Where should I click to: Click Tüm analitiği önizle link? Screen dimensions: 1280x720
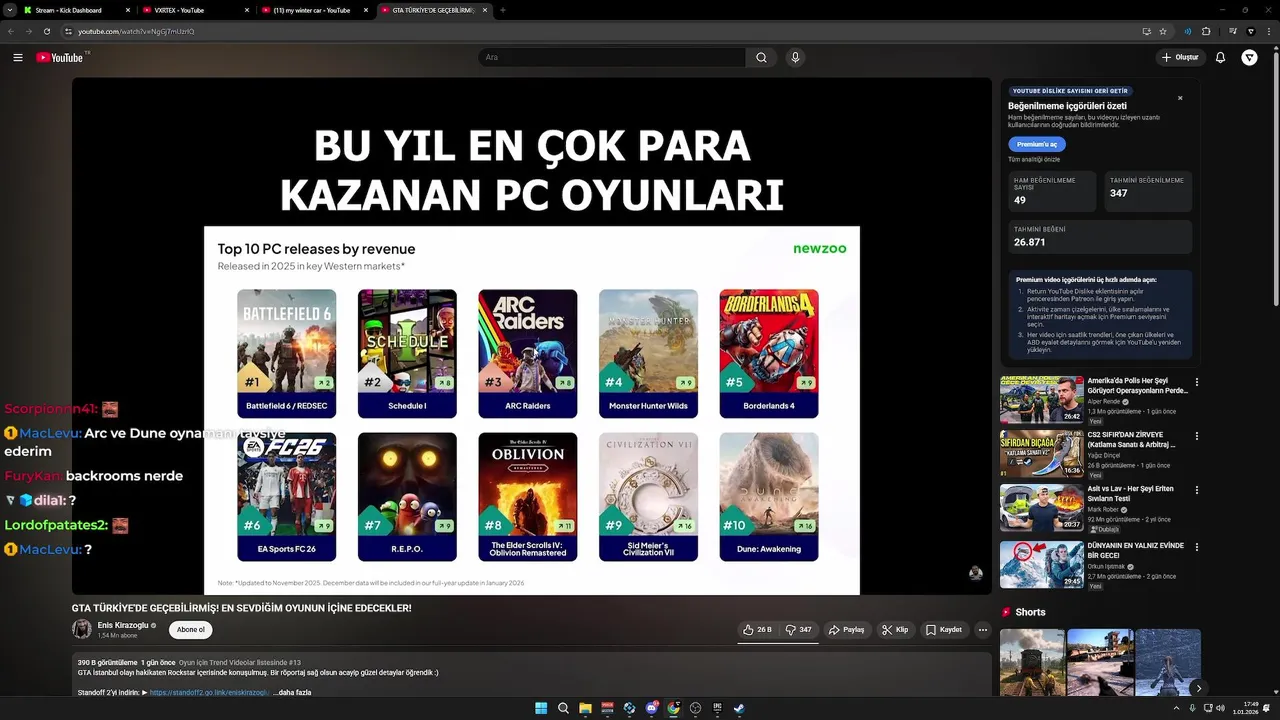[x=1034, y=159]
